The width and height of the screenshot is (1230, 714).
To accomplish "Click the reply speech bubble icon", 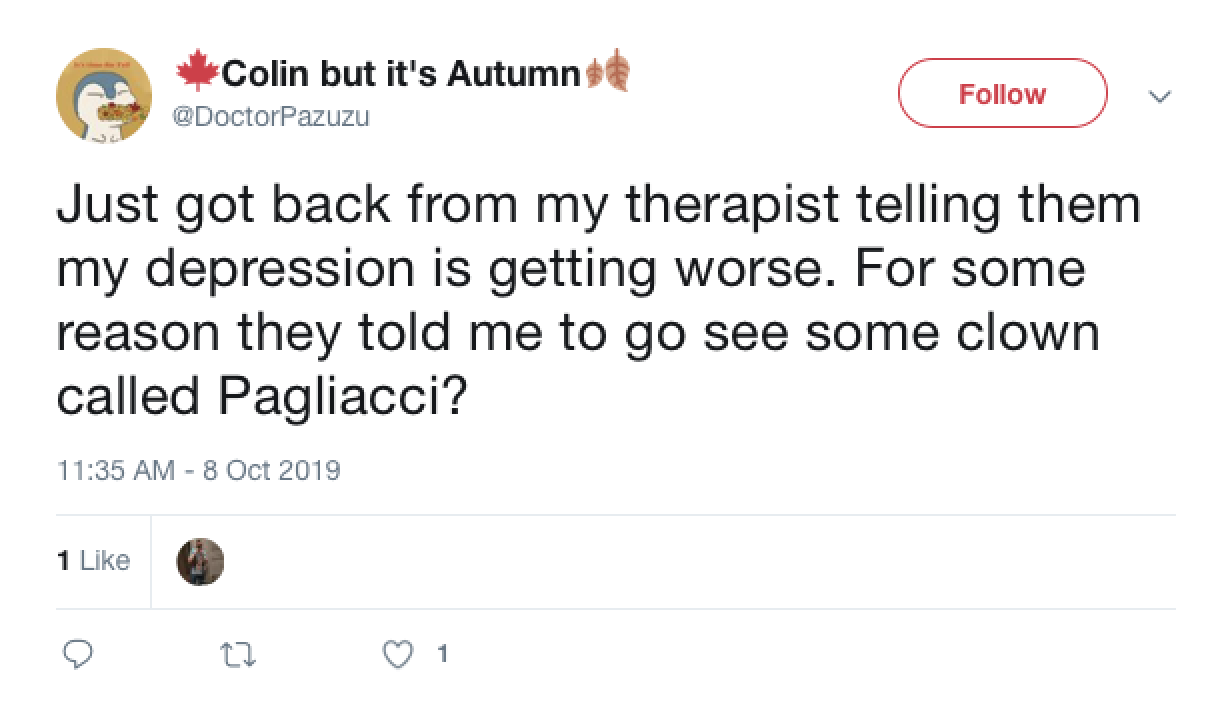I will 79,654.
